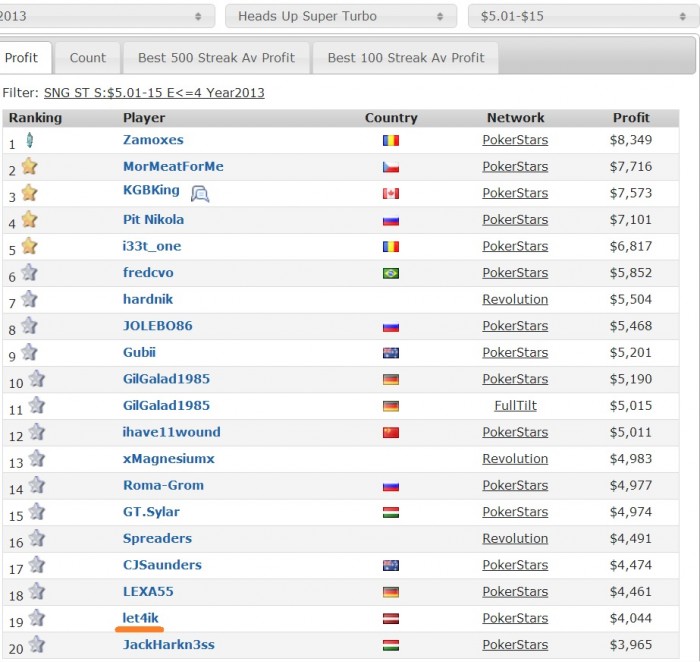Viewport: 700px width, 662px height.
Task: Click the Romanian flag in Zamoxes's row
Action: [391, 141]
